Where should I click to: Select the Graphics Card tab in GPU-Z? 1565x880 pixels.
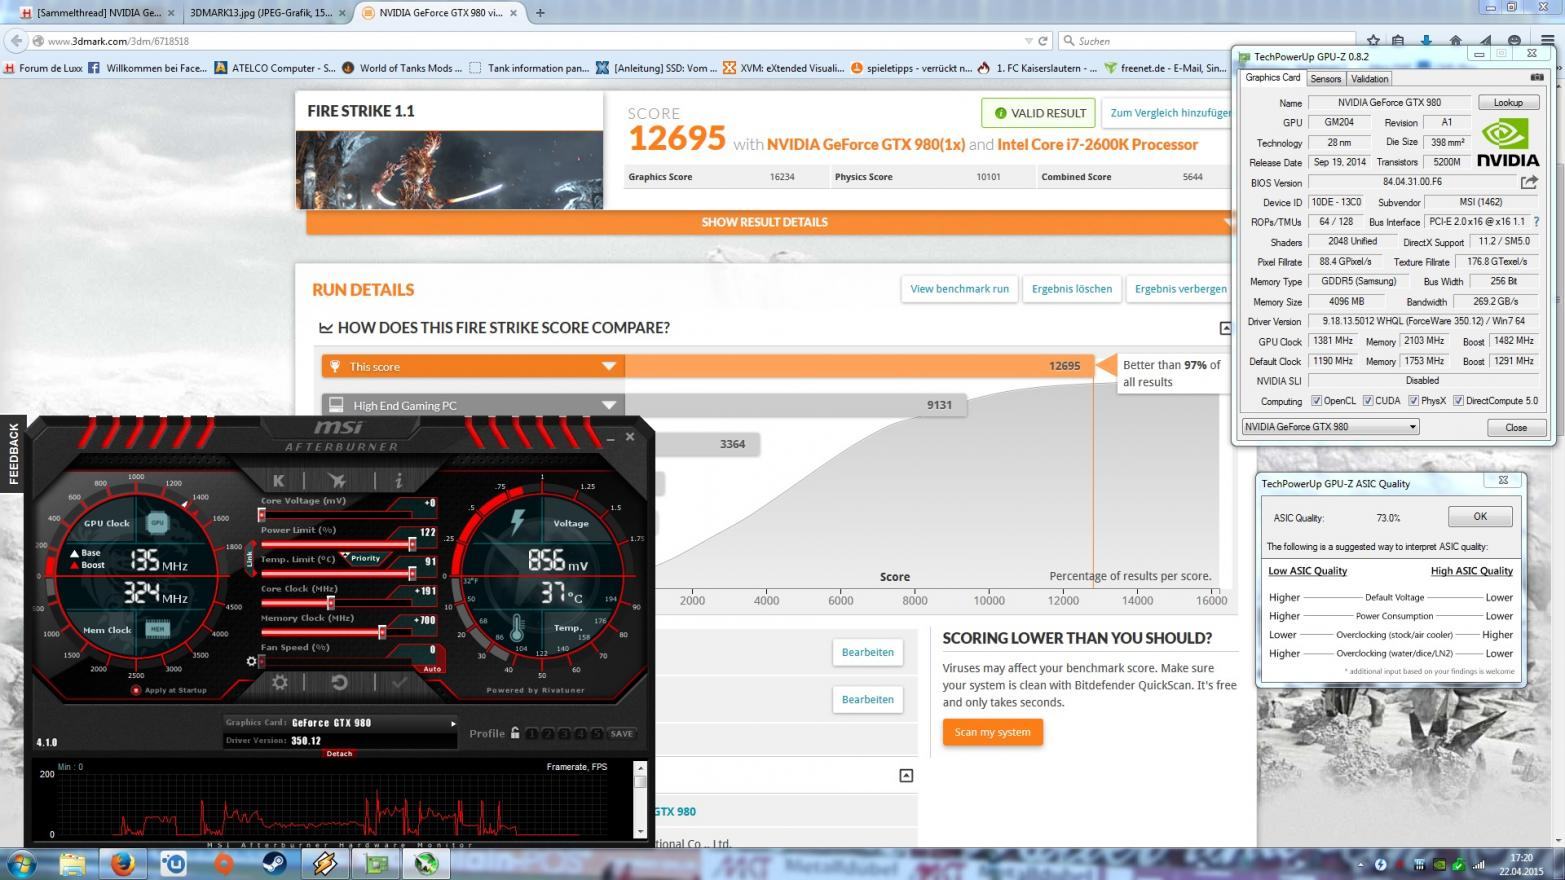pos(1272,78)
